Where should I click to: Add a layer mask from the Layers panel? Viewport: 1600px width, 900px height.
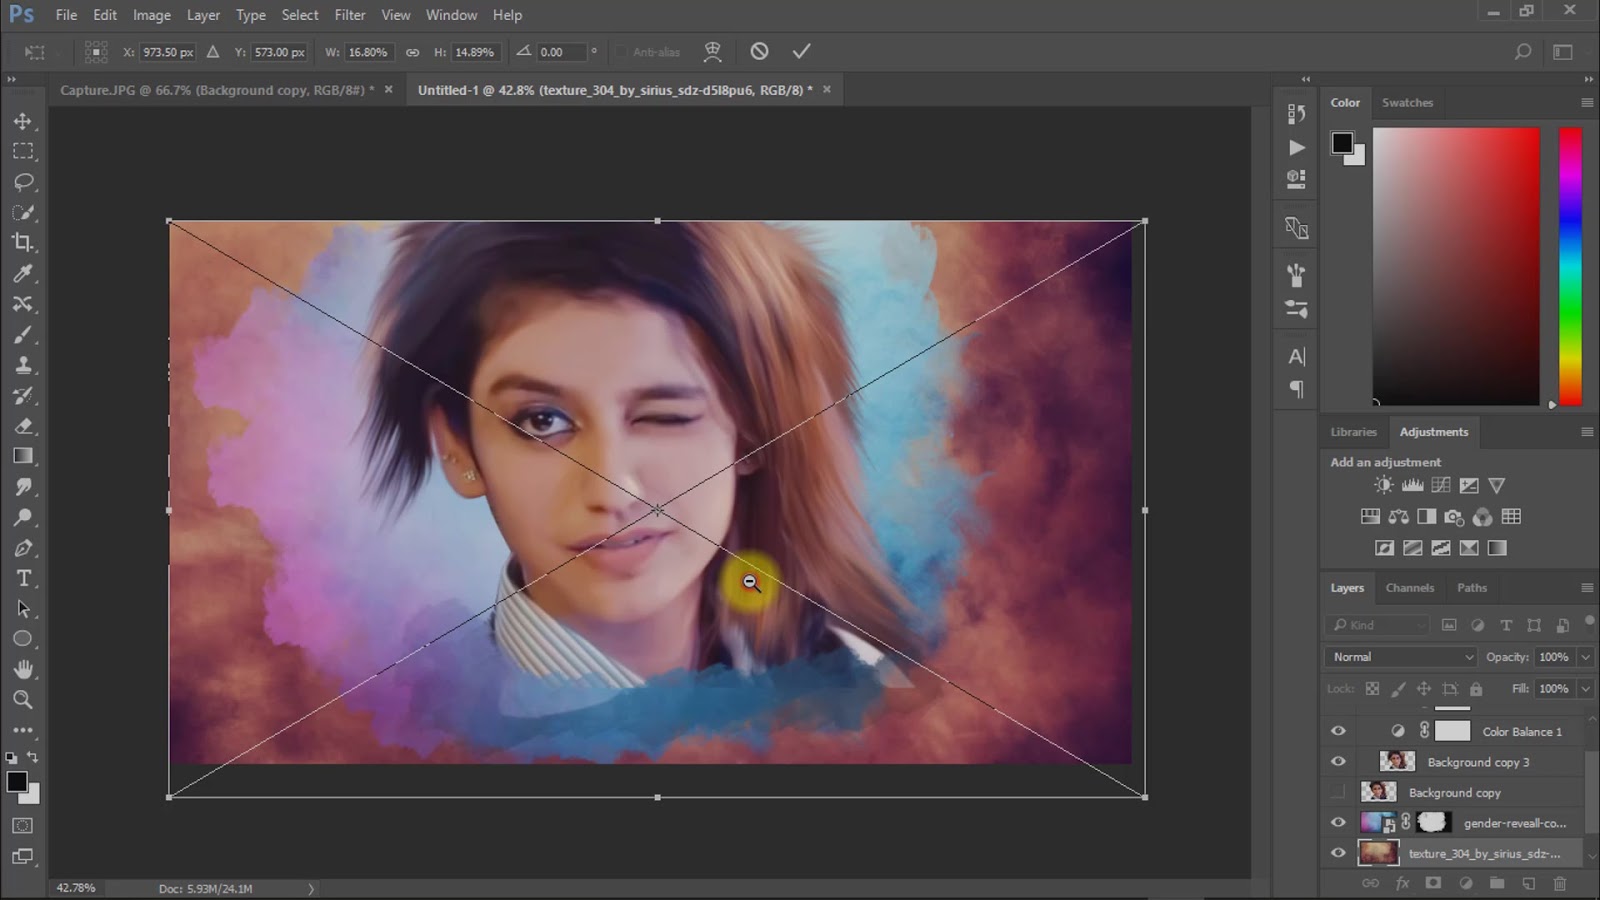click(x=1434, y=883)
